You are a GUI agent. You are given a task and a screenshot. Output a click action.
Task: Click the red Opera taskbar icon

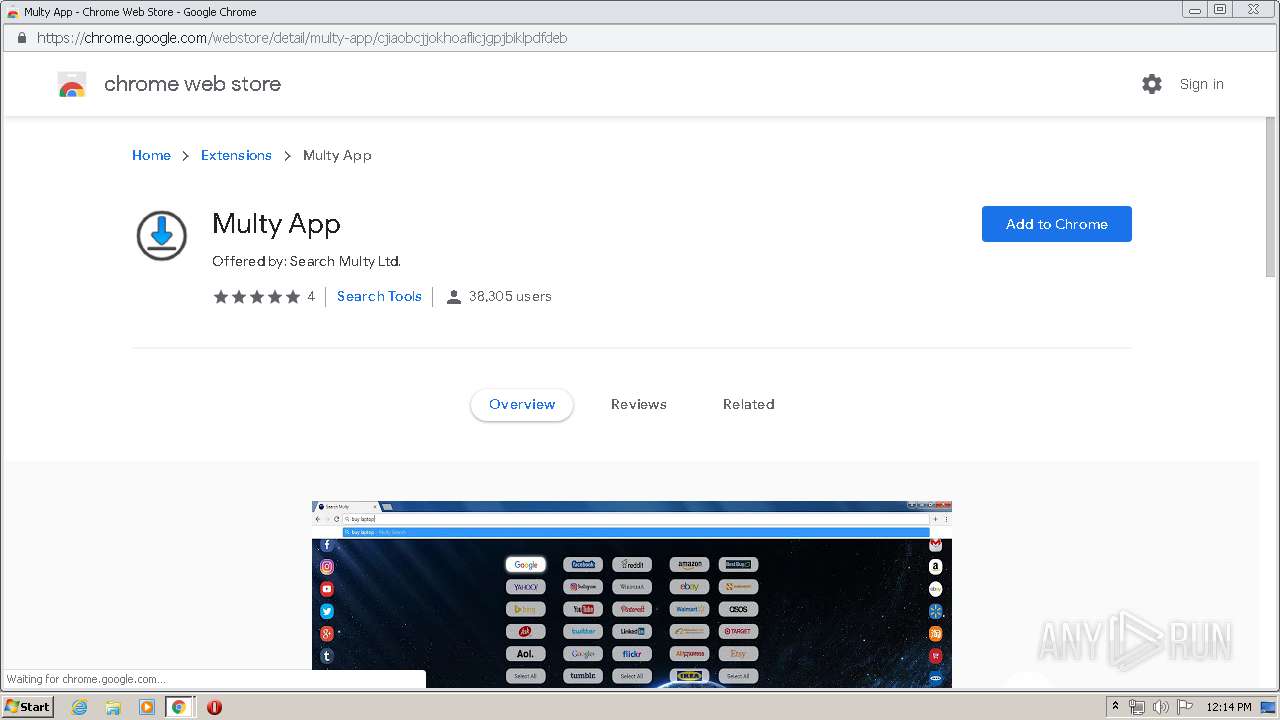214,707
